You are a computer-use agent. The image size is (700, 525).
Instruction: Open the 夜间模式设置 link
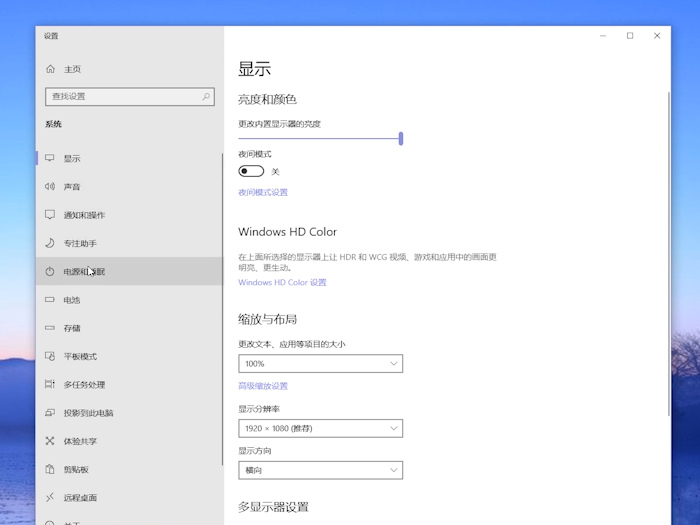pyautogui.click(x=263, y=192)
